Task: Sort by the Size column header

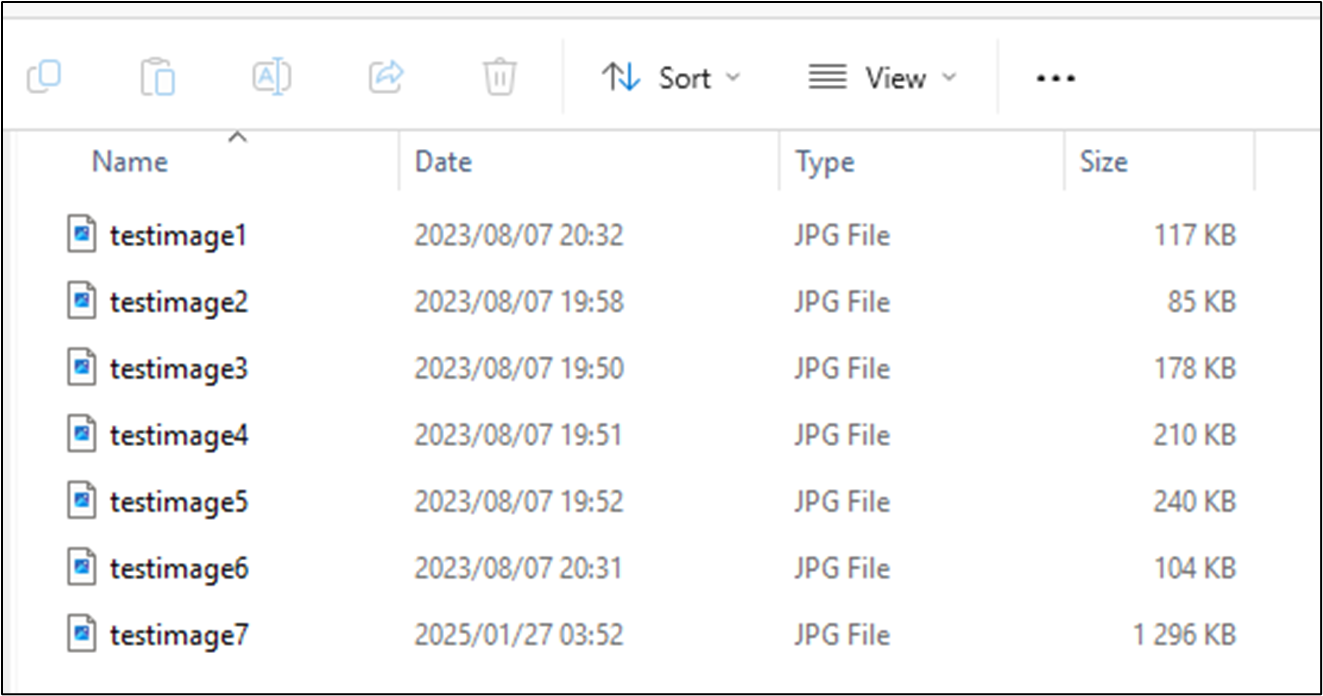Action: click(x=1103, y=162)
